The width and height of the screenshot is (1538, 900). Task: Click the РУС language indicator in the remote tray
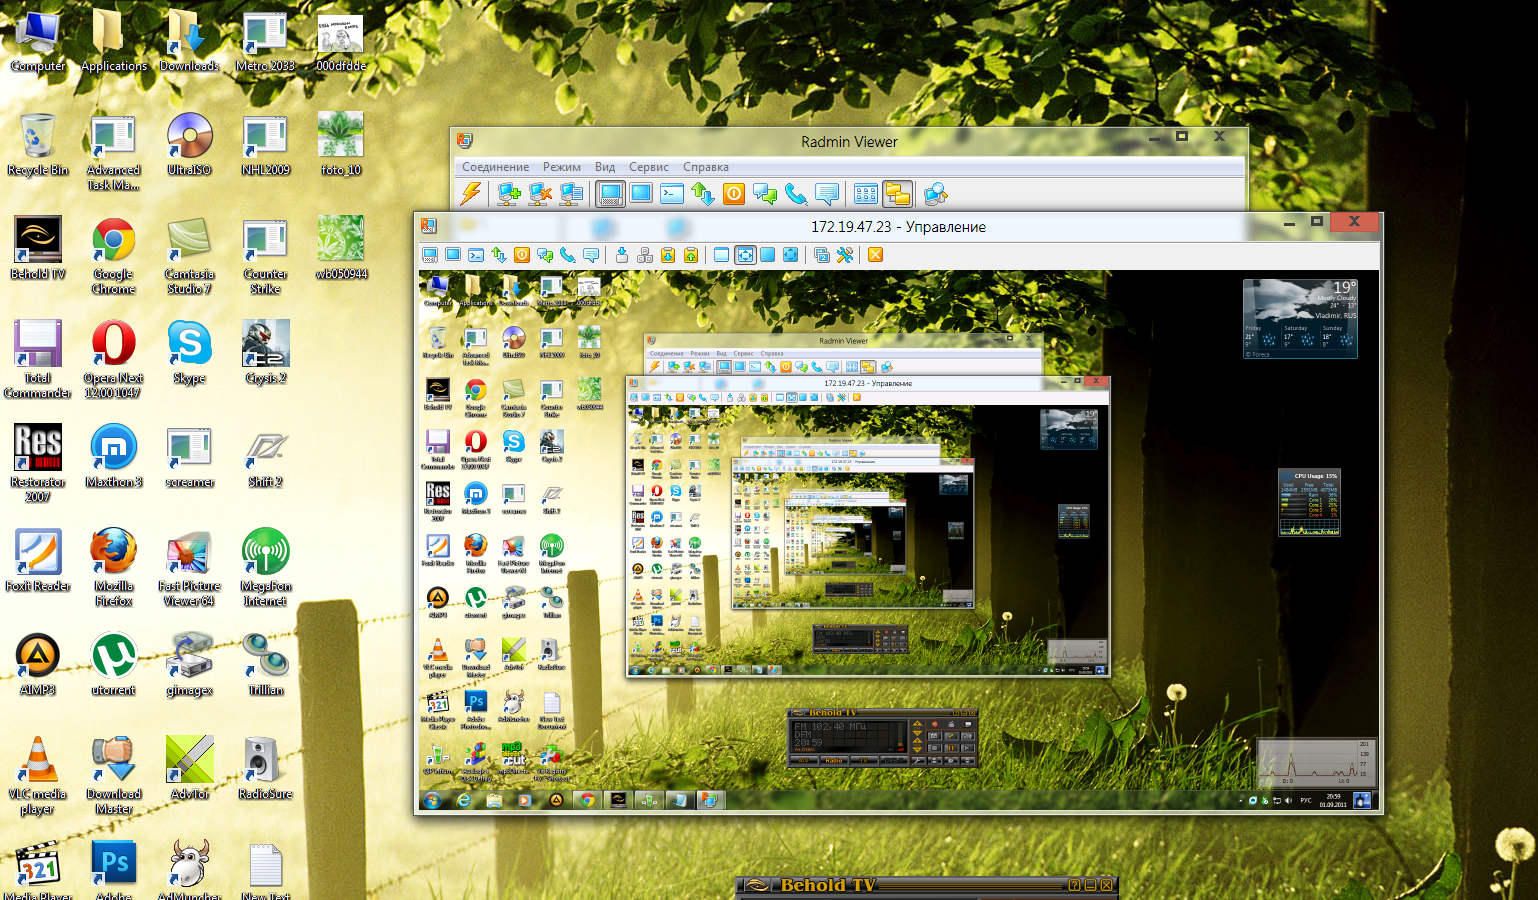tap(1305, 800)
